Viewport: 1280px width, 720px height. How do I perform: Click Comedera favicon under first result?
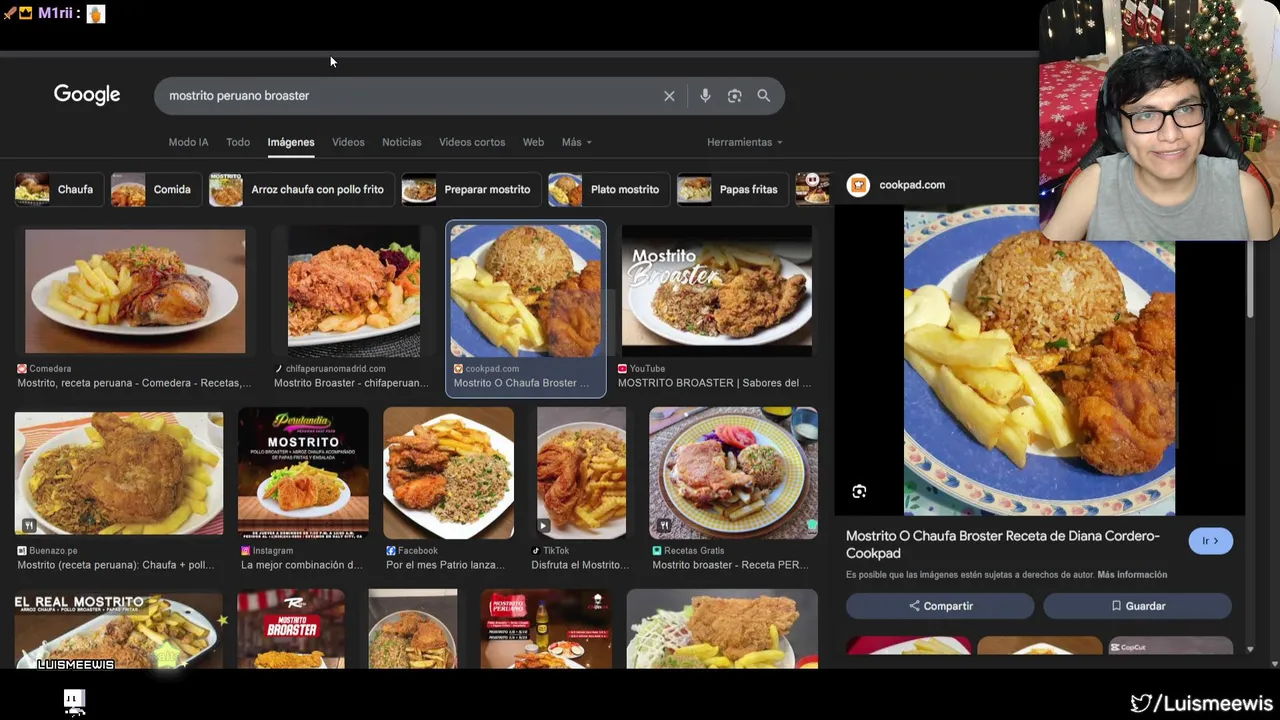point(22,369)
